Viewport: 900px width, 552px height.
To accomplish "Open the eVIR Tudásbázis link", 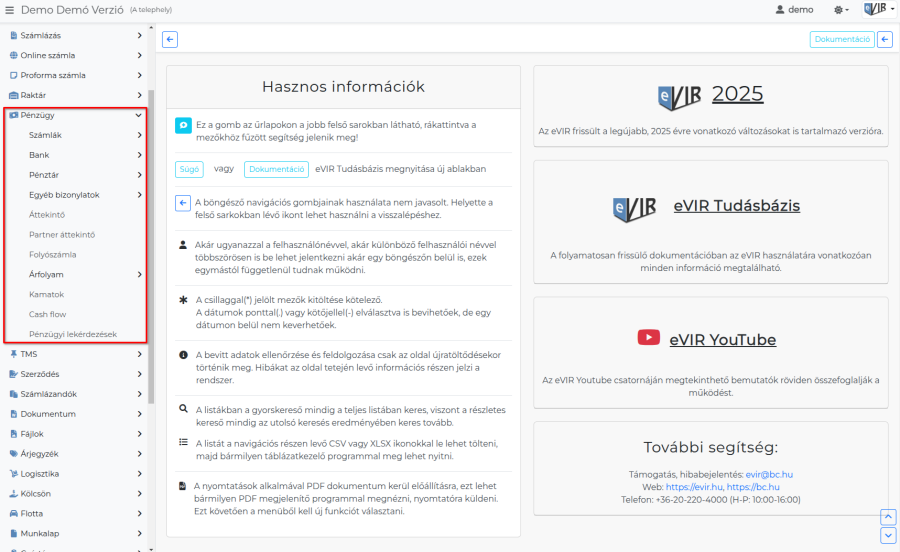I will pyautogui.click(x=737, y=206).
